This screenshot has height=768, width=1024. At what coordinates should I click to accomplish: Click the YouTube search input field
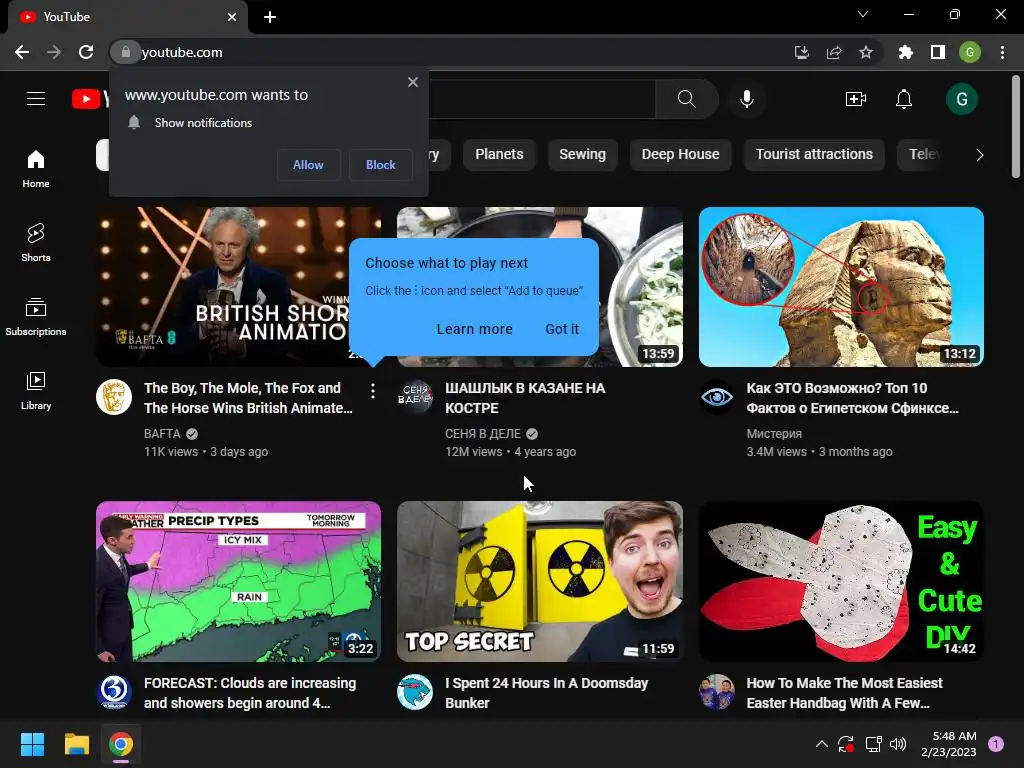click(x=542, y=99)
